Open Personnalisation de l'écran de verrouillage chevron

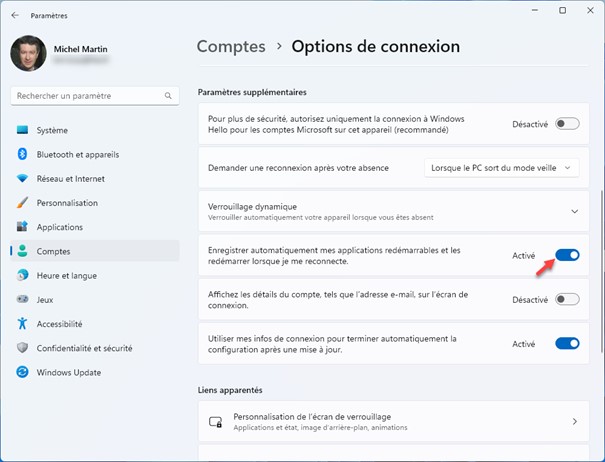(574, 422)
